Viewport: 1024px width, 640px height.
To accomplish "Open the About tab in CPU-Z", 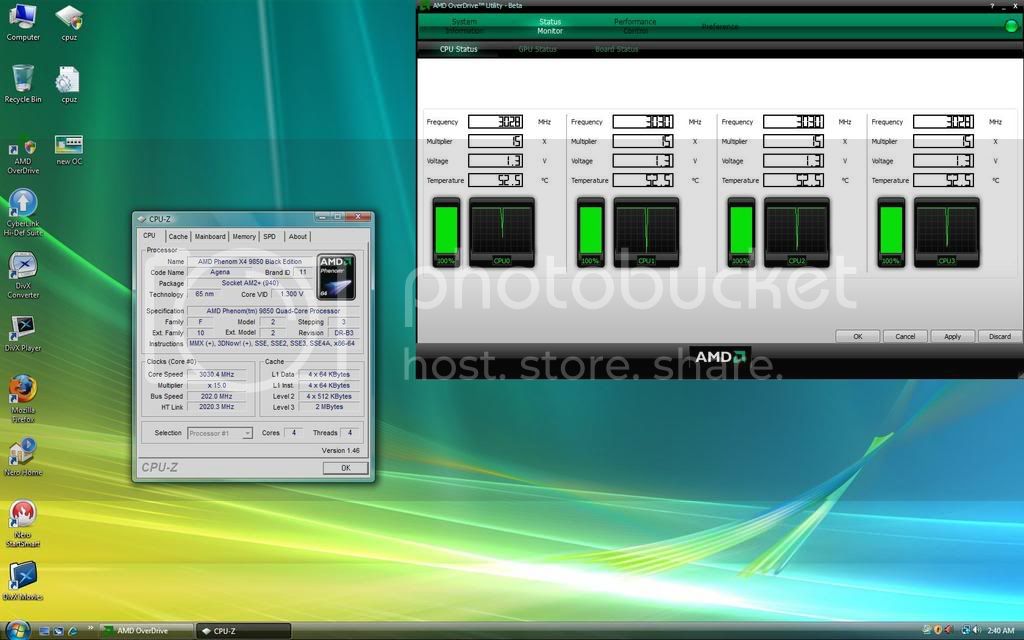I will click(297, 236).
